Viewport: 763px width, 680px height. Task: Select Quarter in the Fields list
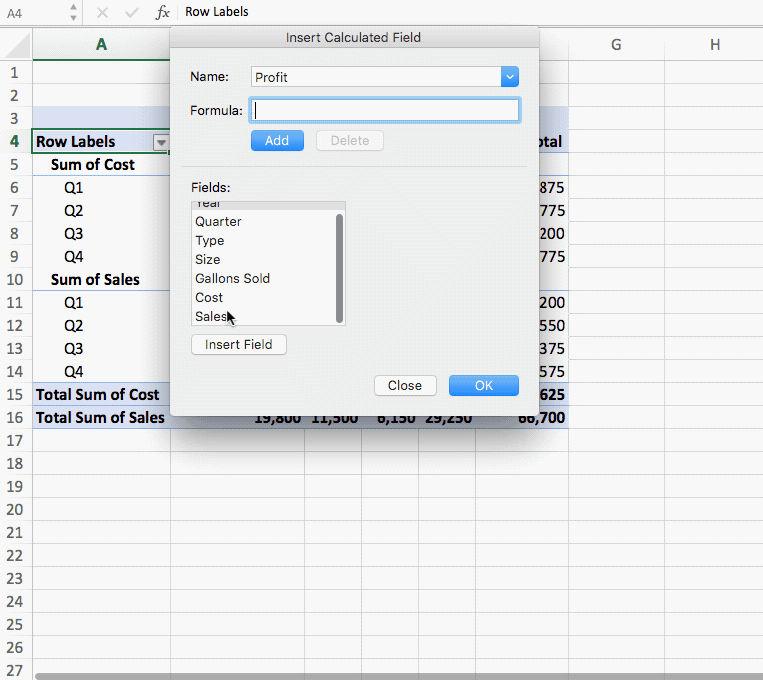(x=218, y=222)
